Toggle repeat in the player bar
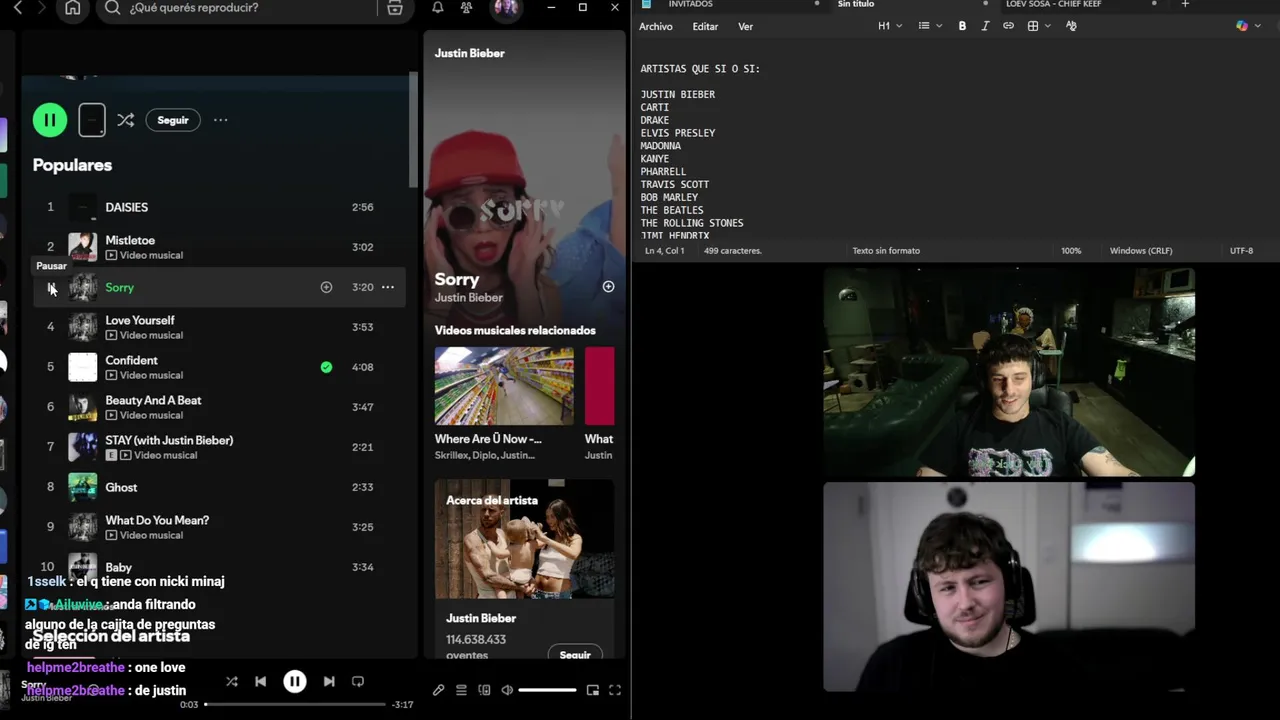Image resolution: width=1280 pixels, height=720 pixels. coord(357,681)
